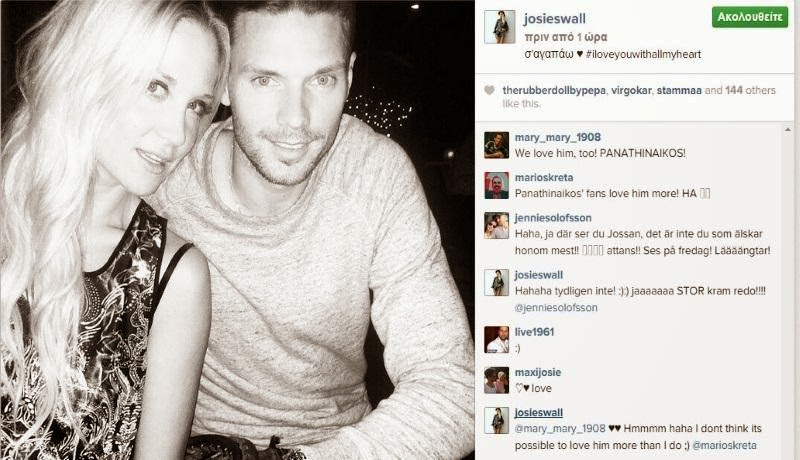The width and height of the screenshot is (800, 460).
Task: Open live1961 commenter avatar
Action: pyautogui.click(x=496, y=340)
